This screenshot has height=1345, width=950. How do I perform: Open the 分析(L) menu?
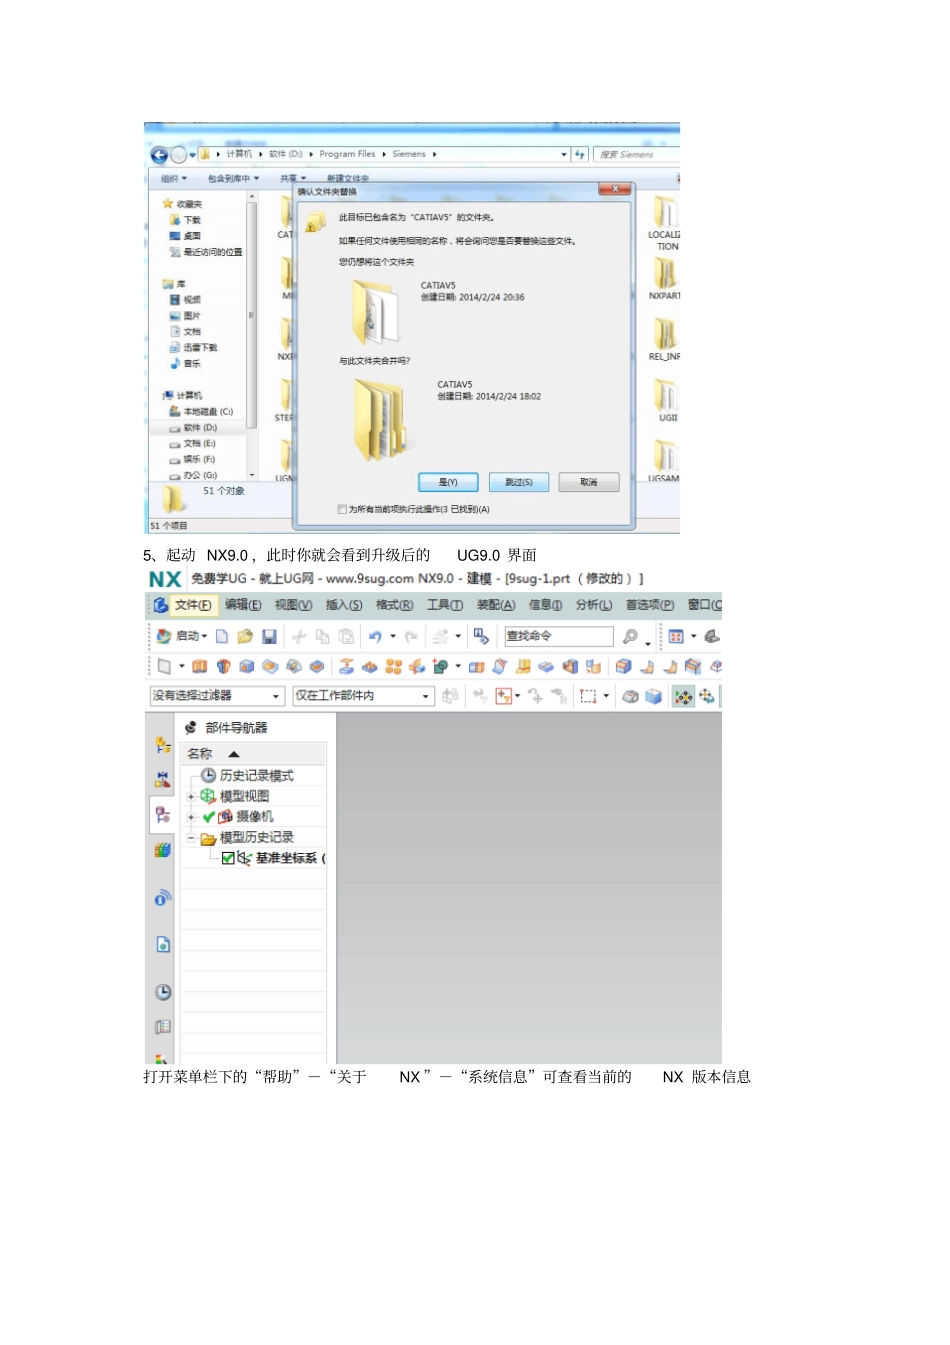(x=594, y=605)
